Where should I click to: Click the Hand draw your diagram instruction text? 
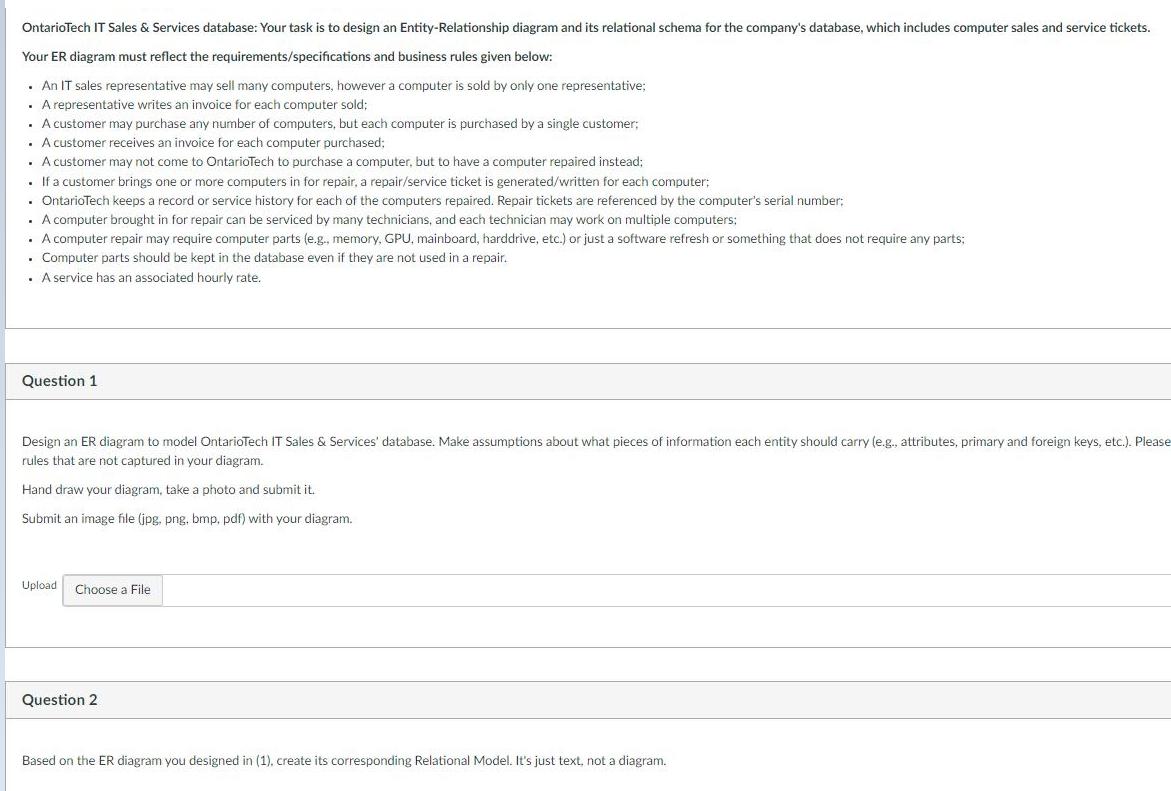coord(167,489)
